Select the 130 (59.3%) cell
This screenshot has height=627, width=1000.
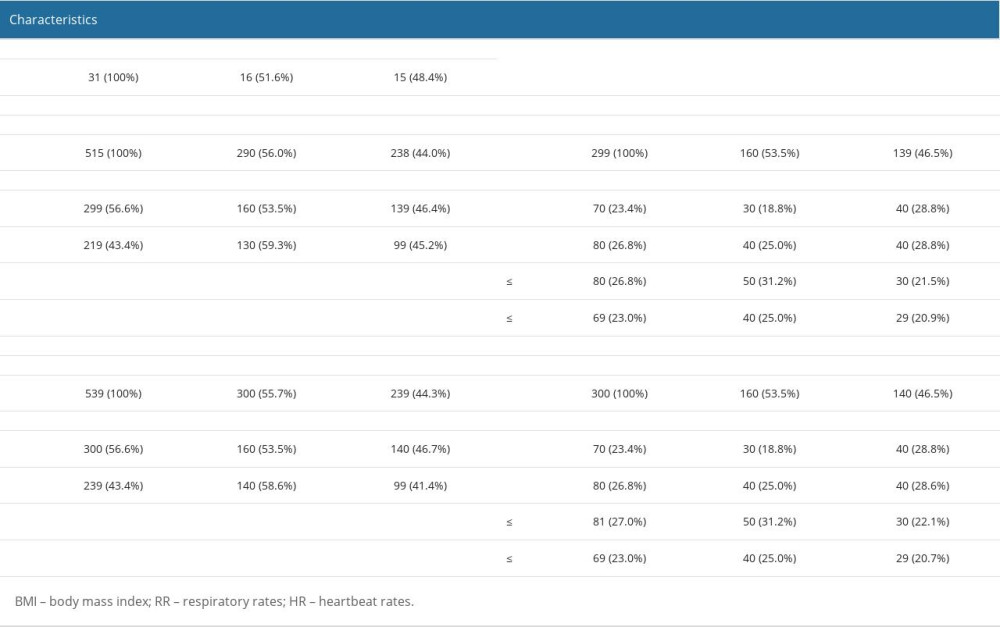tap(266, 245)
